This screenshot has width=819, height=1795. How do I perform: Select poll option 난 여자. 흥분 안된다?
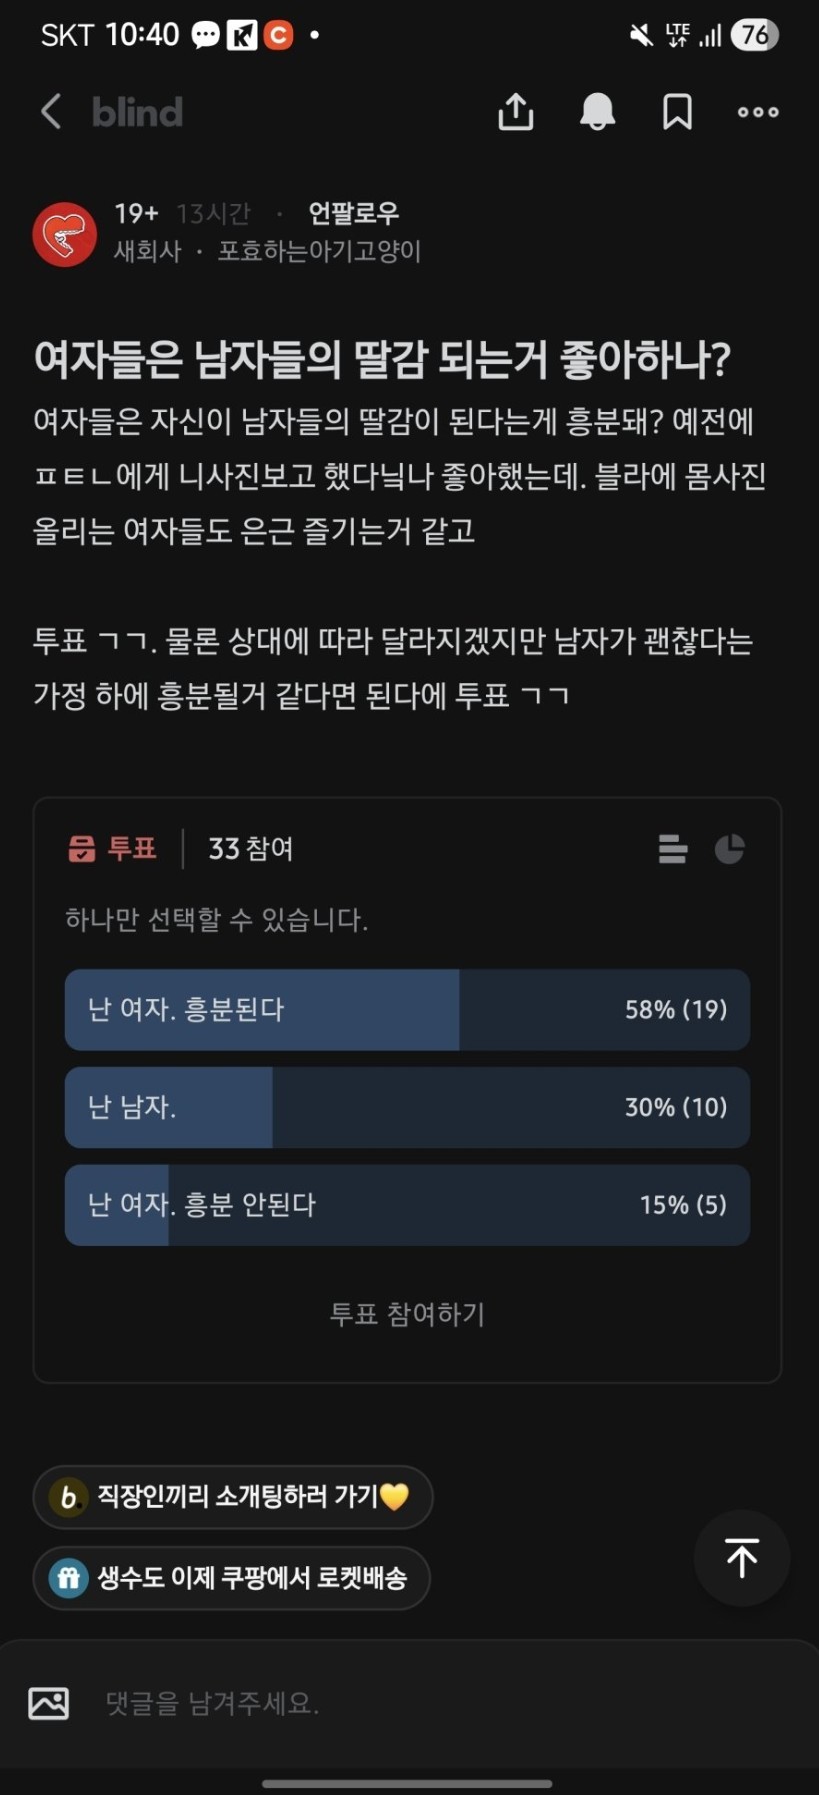[407, 1205]
